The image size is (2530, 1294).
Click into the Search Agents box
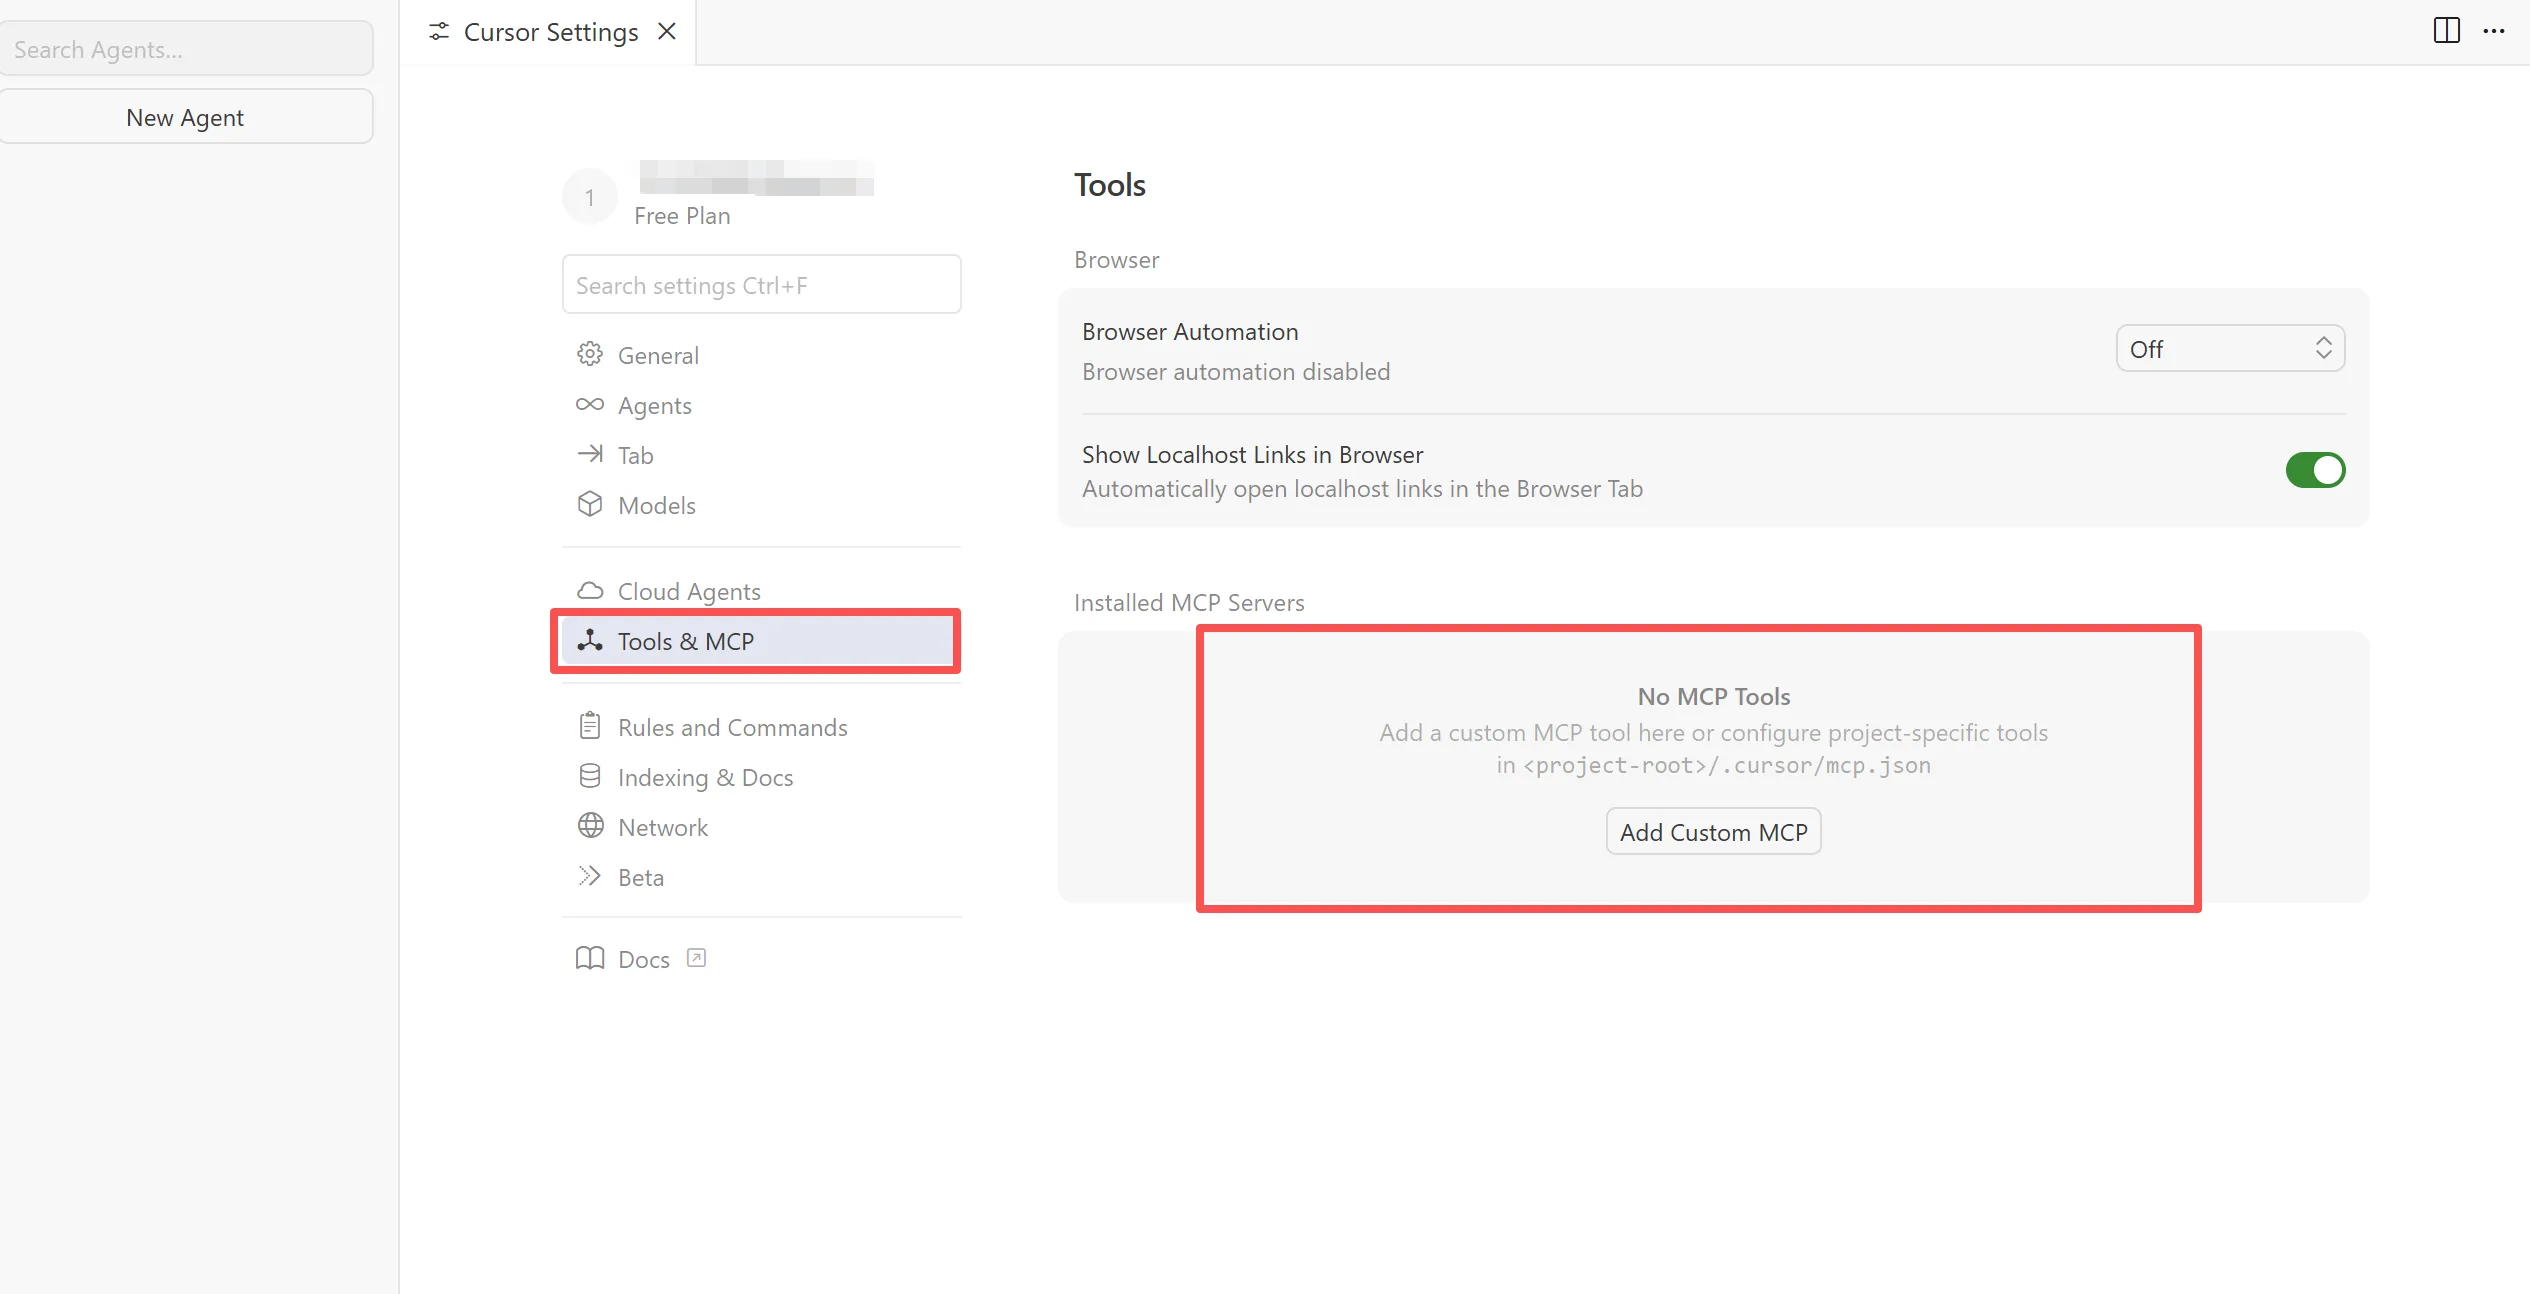[186, 49]
